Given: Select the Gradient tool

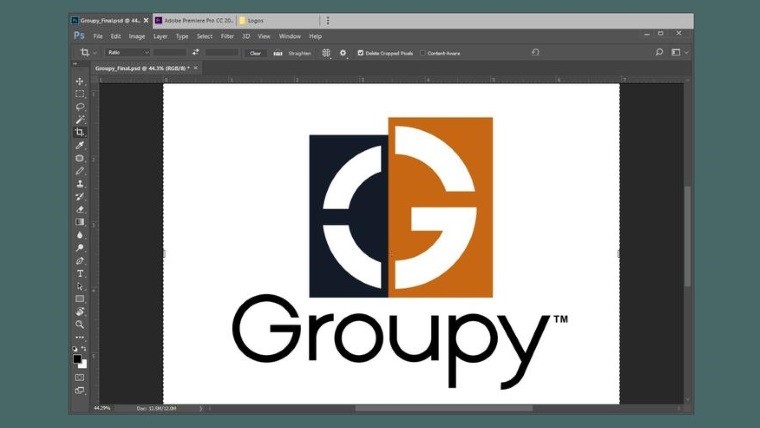Looking at the screenshot, I should tap(80, 222).
